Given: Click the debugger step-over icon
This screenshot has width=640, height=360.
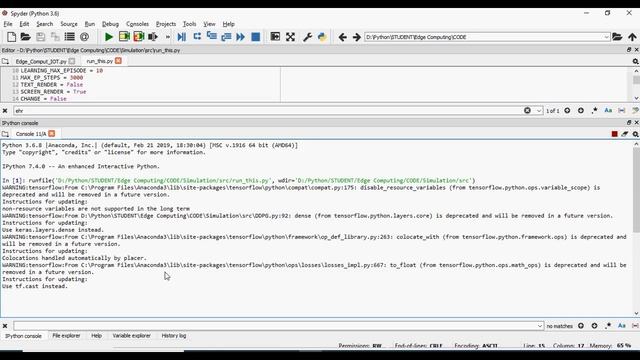Looking at the screenshot, I should pyautogui.click(x=197, y=37).
